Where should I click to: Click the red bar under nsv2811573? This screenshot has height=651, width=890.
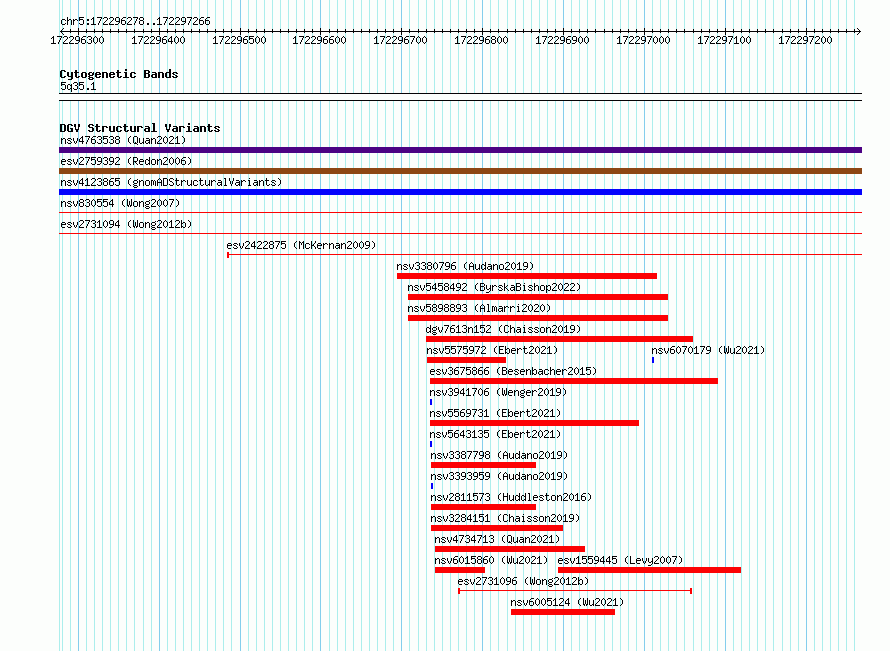(x=484, y=507)
